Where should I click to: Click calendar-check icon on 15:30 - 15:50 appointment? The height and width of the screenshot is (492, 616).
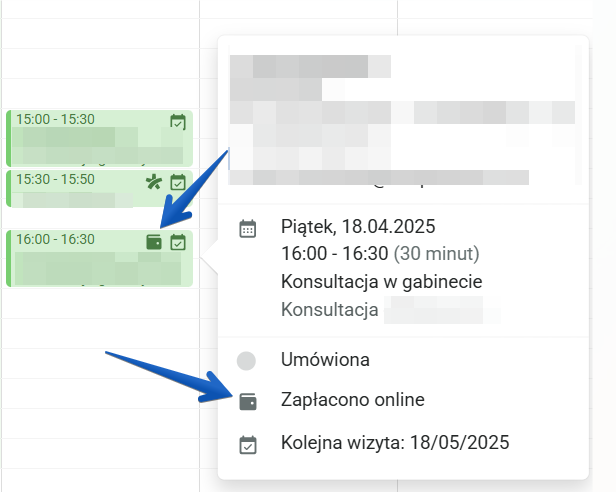tap(178, 182)
